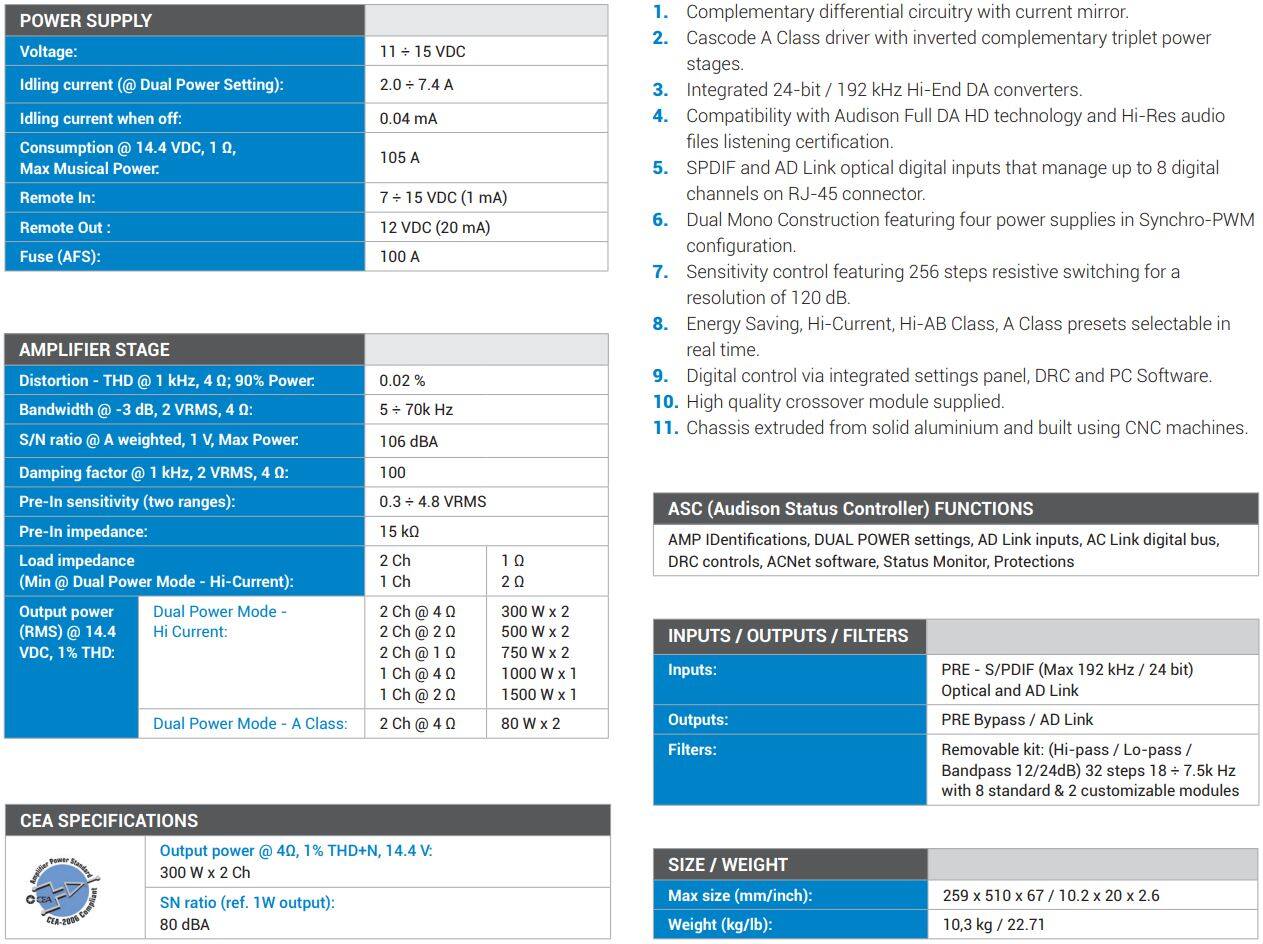Click the "Max size (mm/inch):" label
The width and height of the screenshot is (1263, 944).
click(x=740, y=895)
